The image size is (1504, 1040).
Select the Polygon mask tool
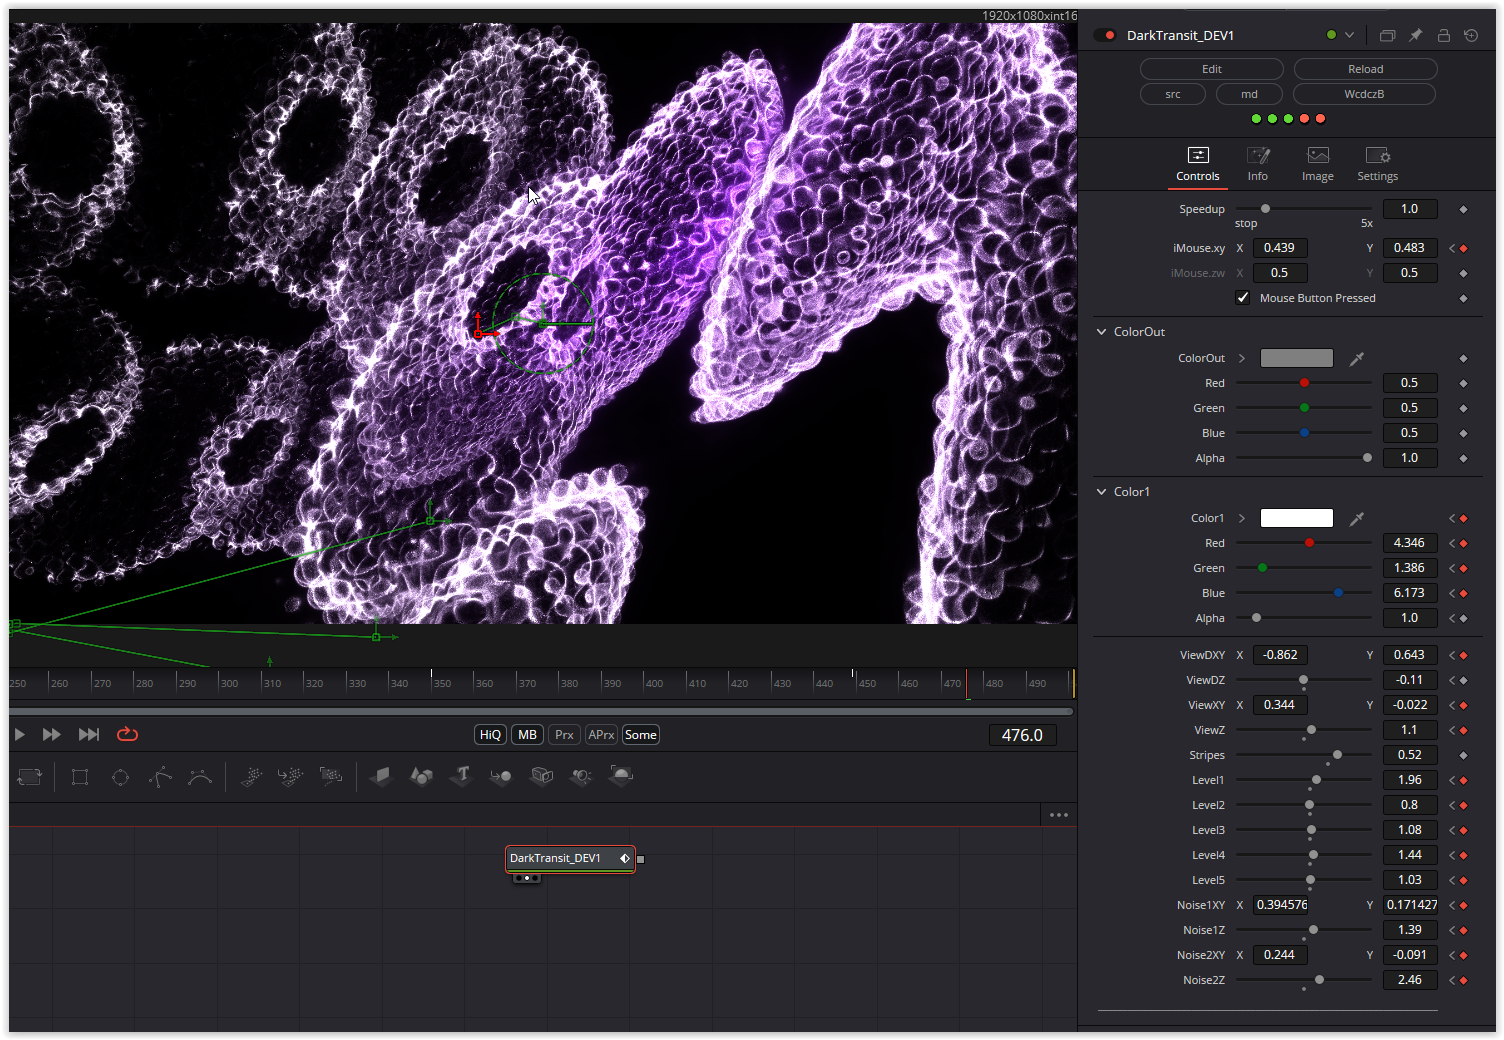point(160,777)
